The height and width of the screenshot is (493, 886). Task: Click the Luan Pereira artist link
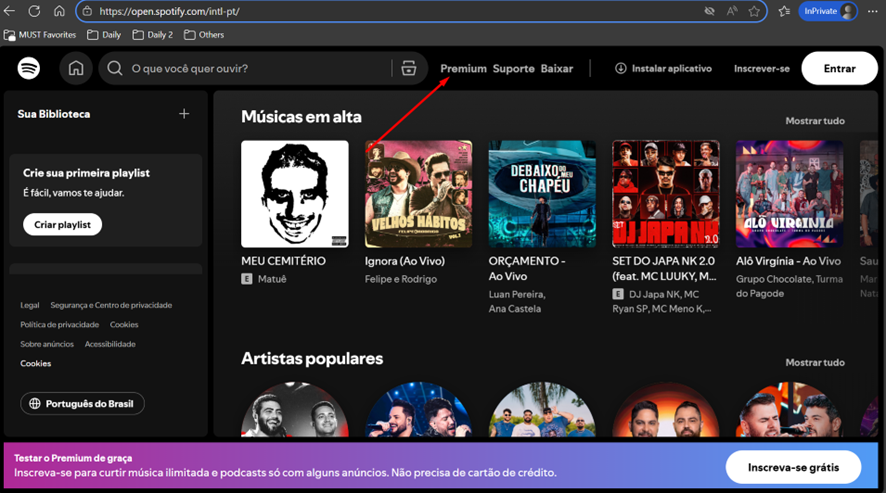(517, 294)
